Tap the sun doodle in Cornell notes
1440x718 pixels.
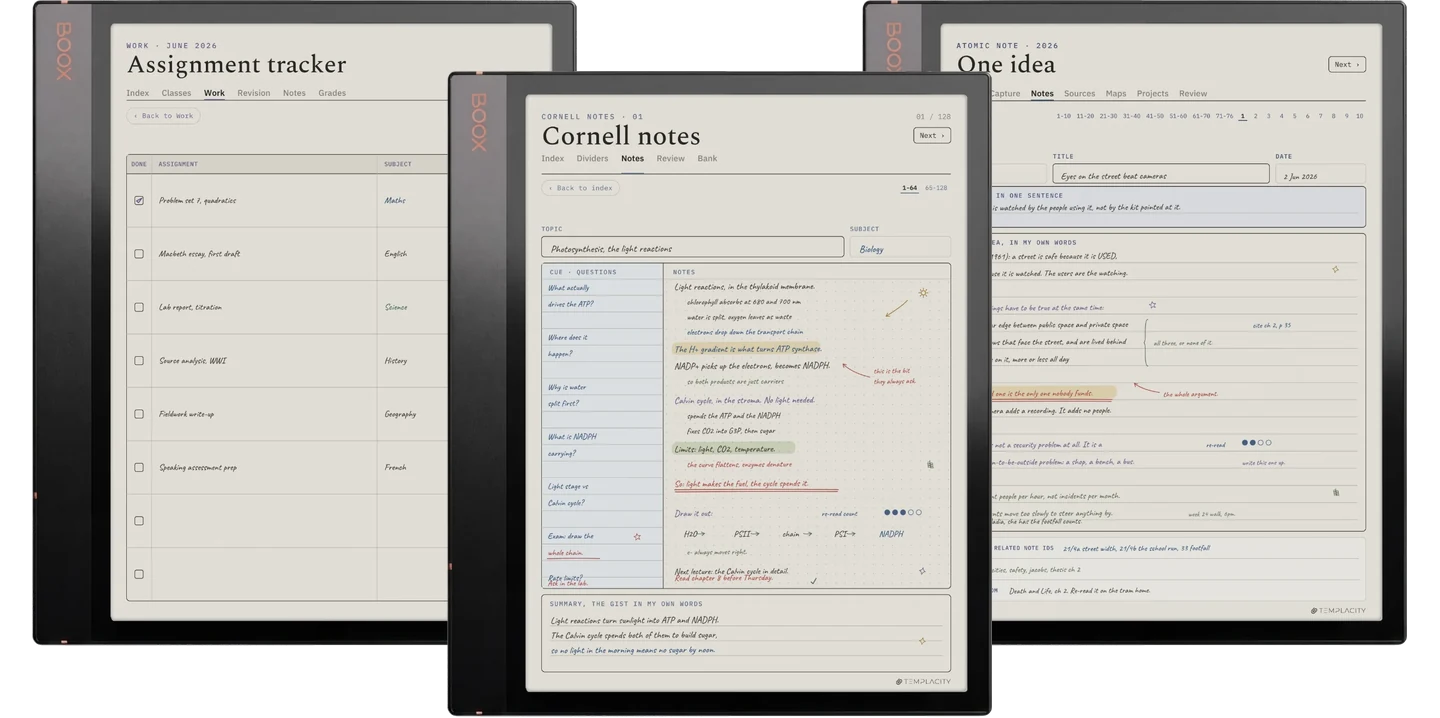(923, 293)
